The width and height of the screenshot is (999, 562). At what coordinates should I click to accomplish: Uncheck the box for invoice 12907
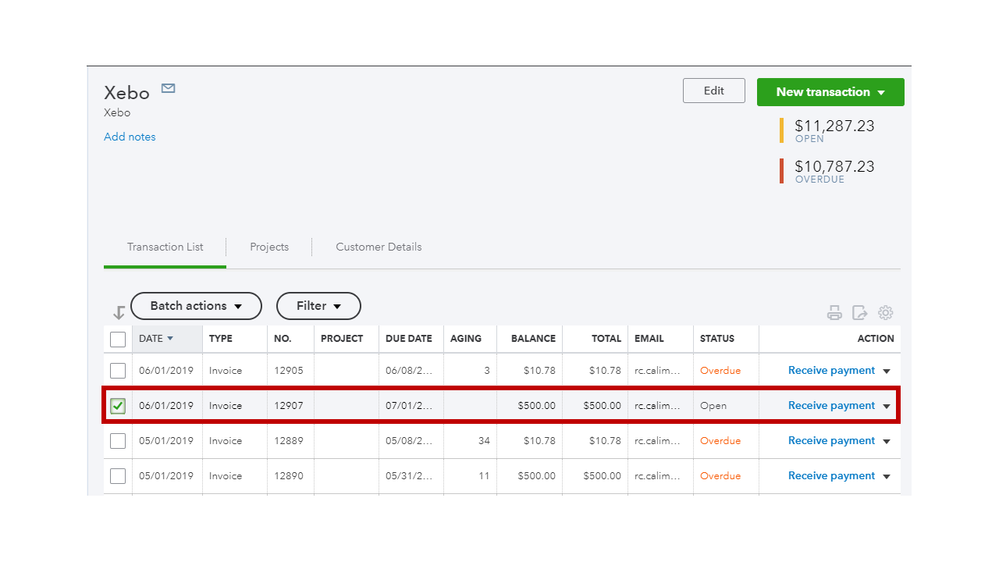pos(118,406)
